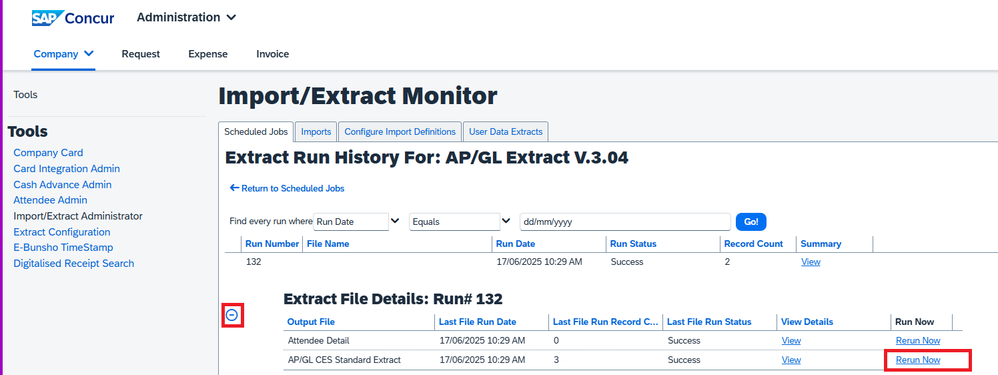This screenshot has height=375, width=998.
Task: Open the Expense menu
Action: [207, 54]
